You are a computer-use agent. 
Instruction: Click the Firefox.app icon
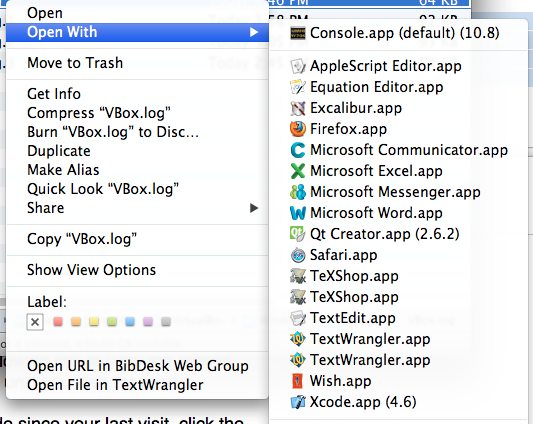click(298, 129)
